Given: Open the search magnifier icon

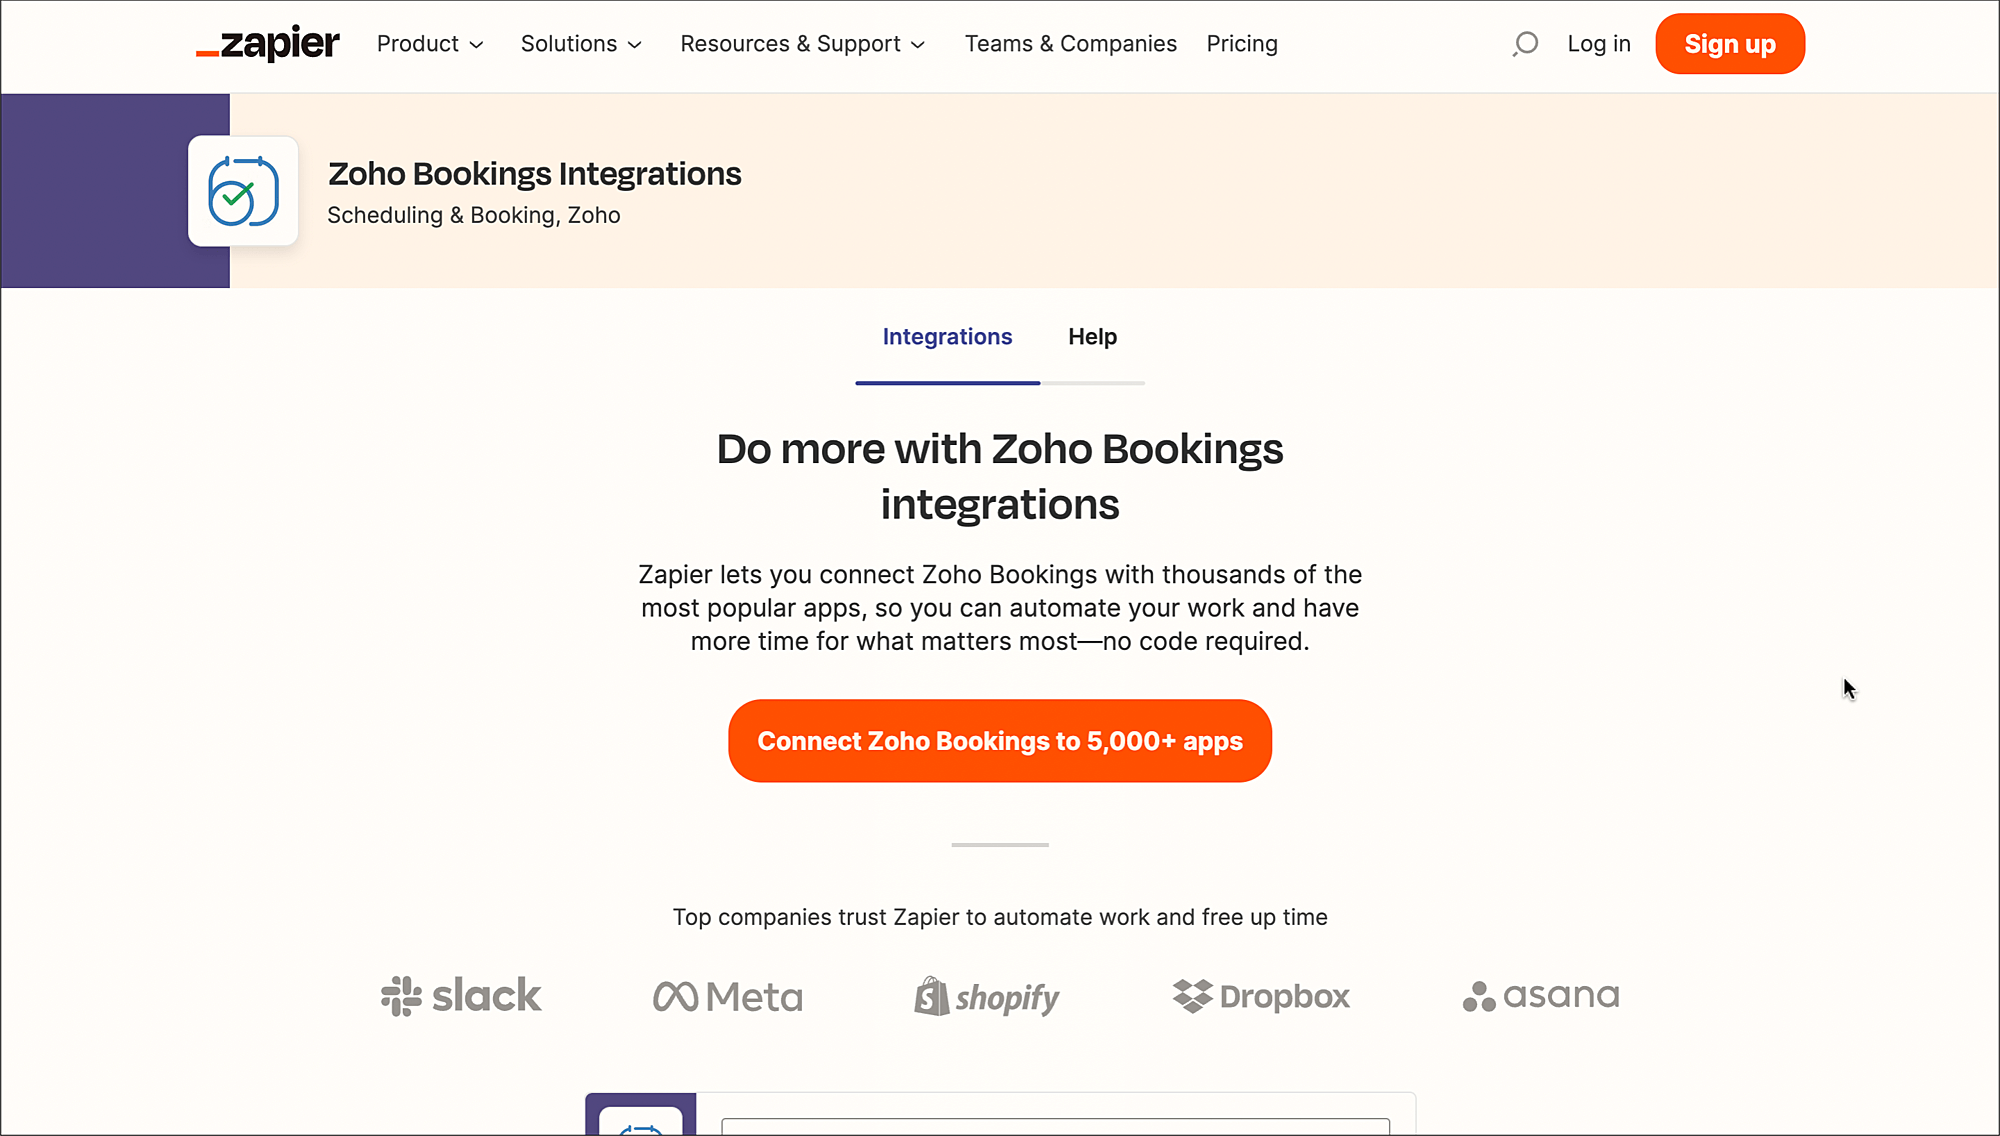Looking at the screenshot, I should click(x=1525, y=44).
